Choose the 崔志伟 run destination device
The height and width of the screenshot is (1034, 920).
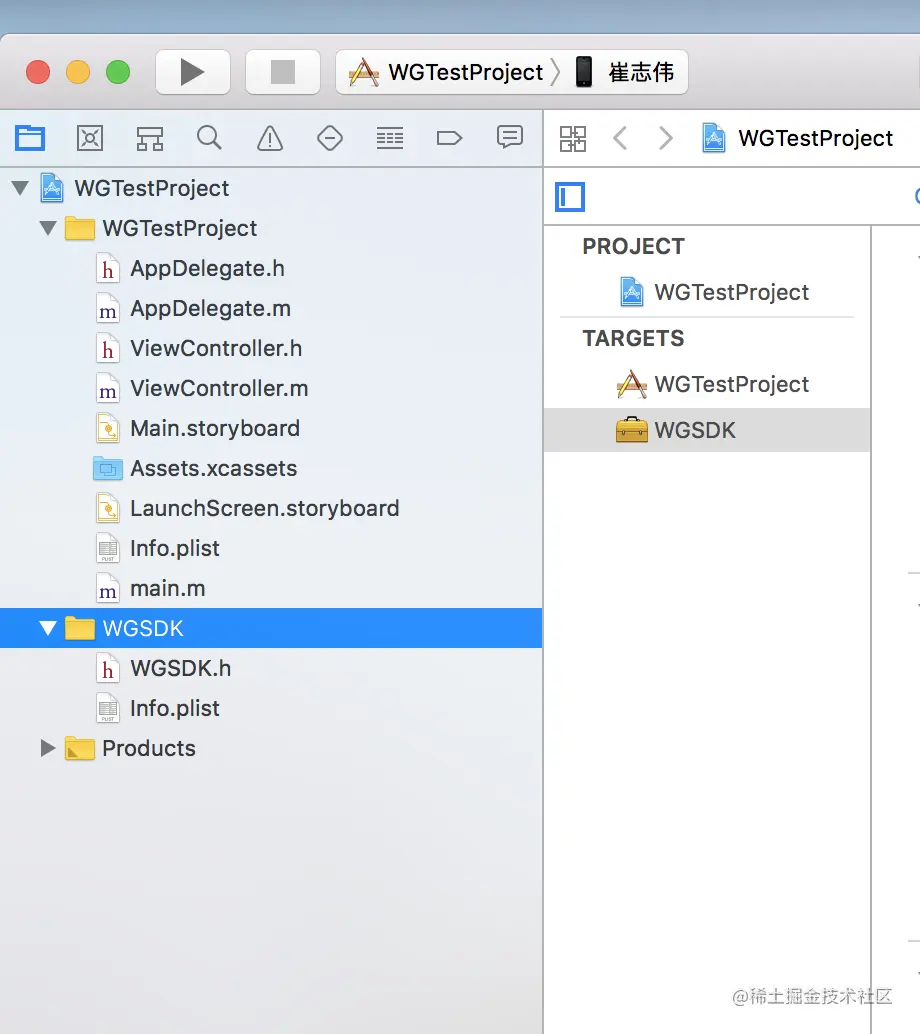pyautogui.click(x=624, y=72)
